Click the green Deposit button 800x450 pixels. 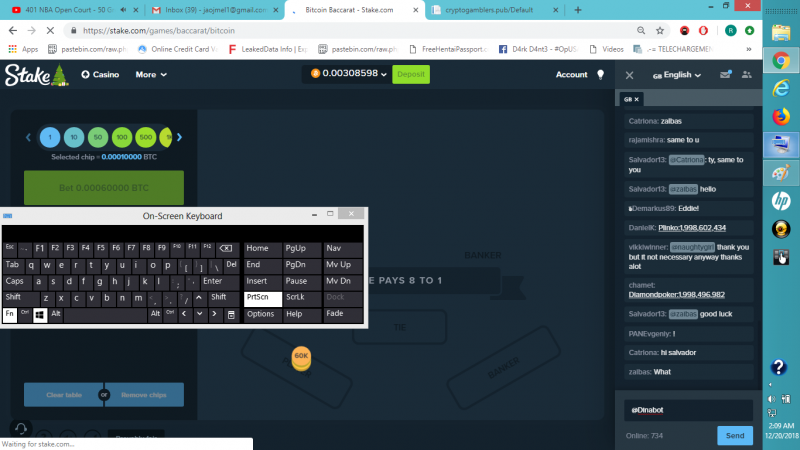click(x=411, y=74)
